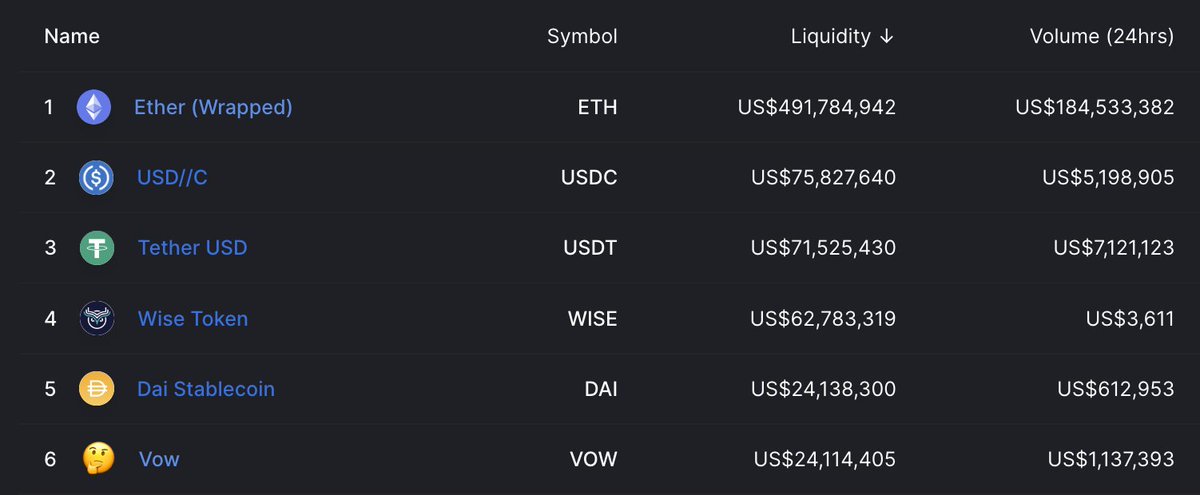Image resolution: width=1200 pixels, height=495 pixels.
Task: Click the Name column header
Action: tap(72, 37)
